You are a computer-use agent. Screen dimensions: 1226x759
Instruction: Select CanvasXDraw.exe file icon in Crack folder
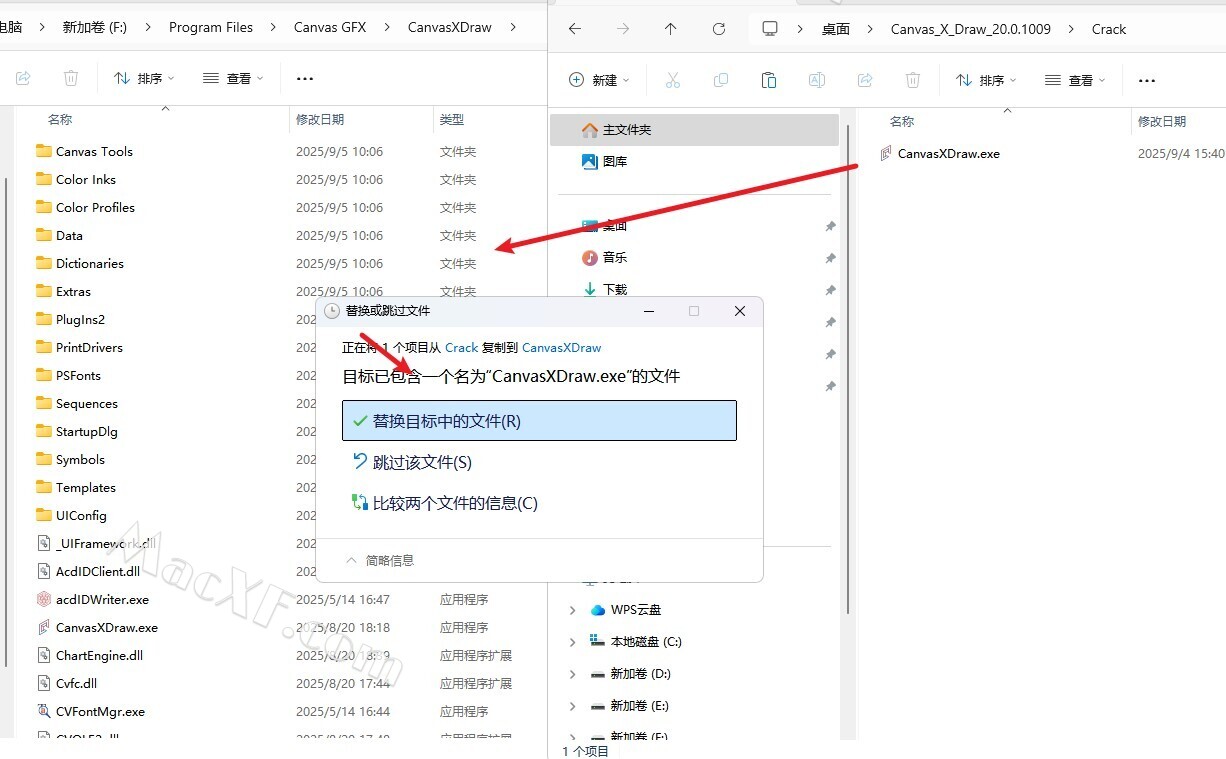coord(885,153)
